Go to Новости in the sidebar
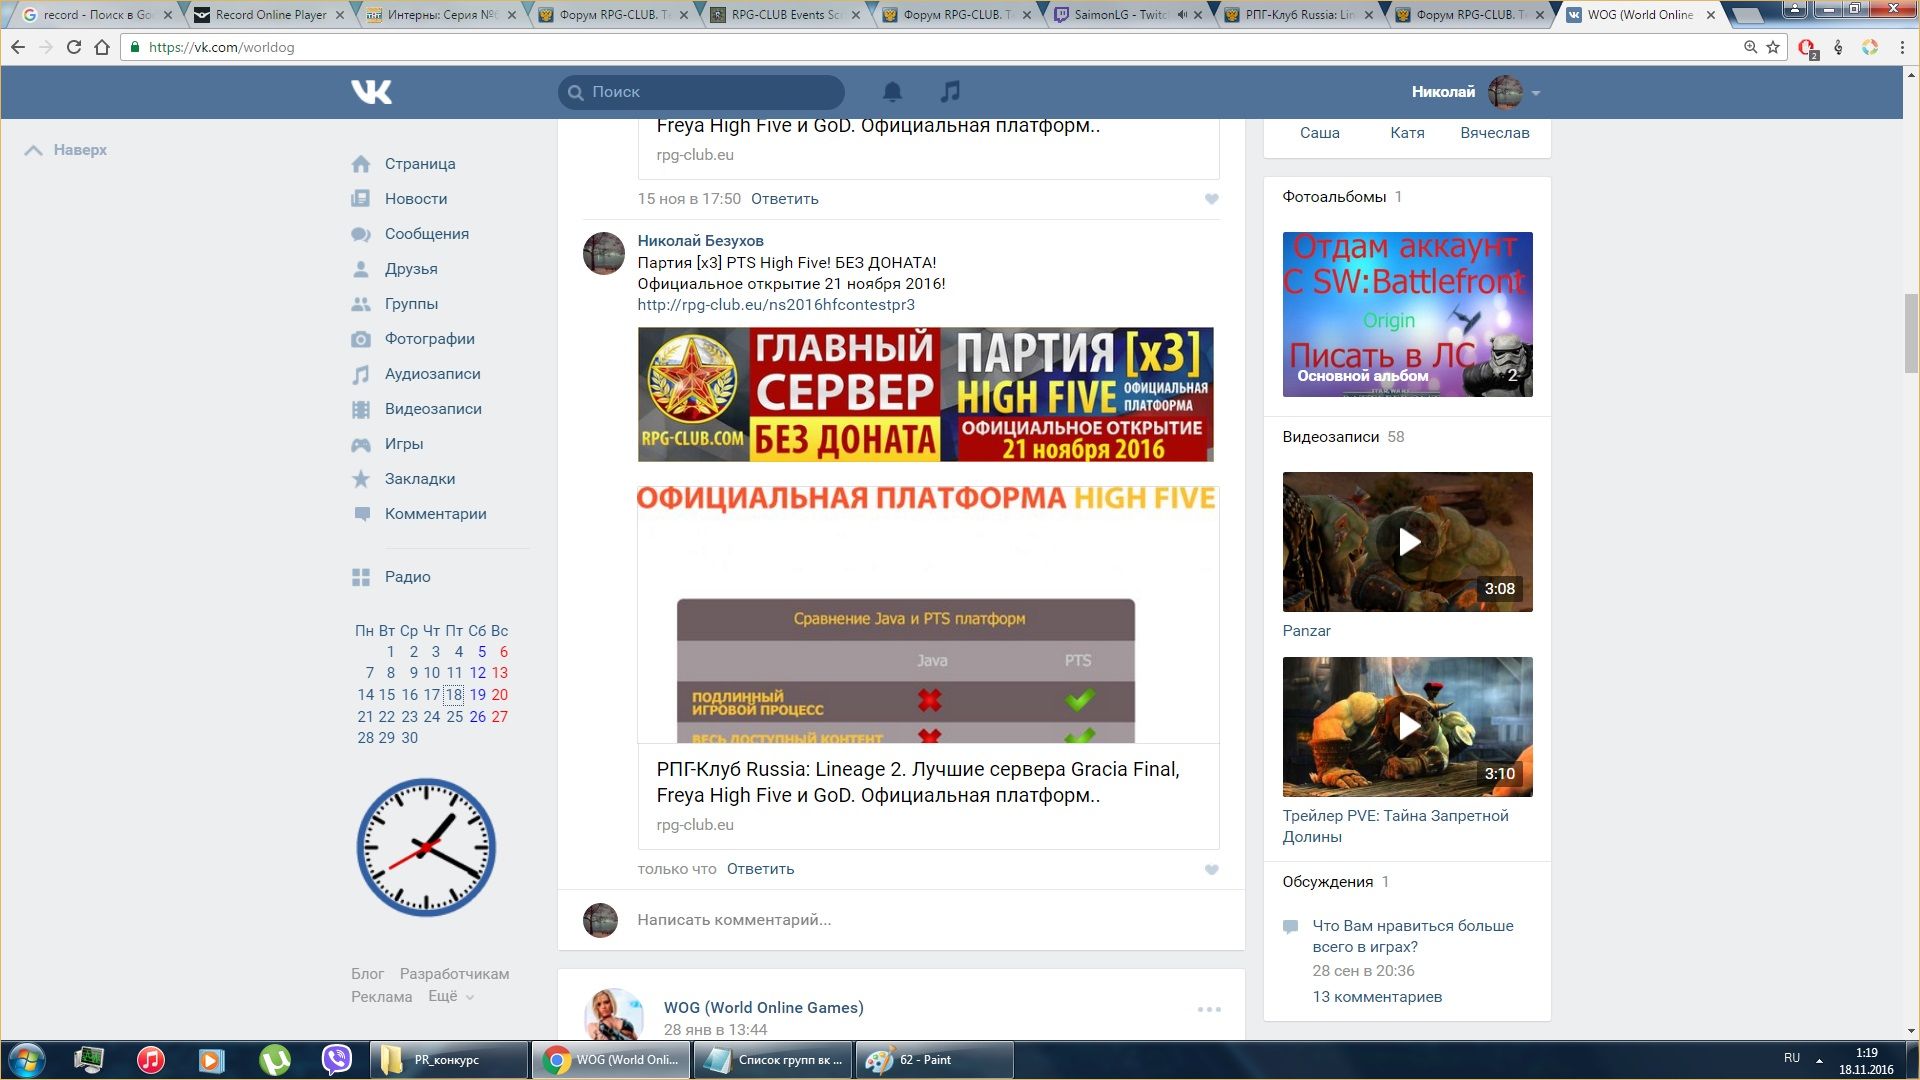 tap(416, 199)
